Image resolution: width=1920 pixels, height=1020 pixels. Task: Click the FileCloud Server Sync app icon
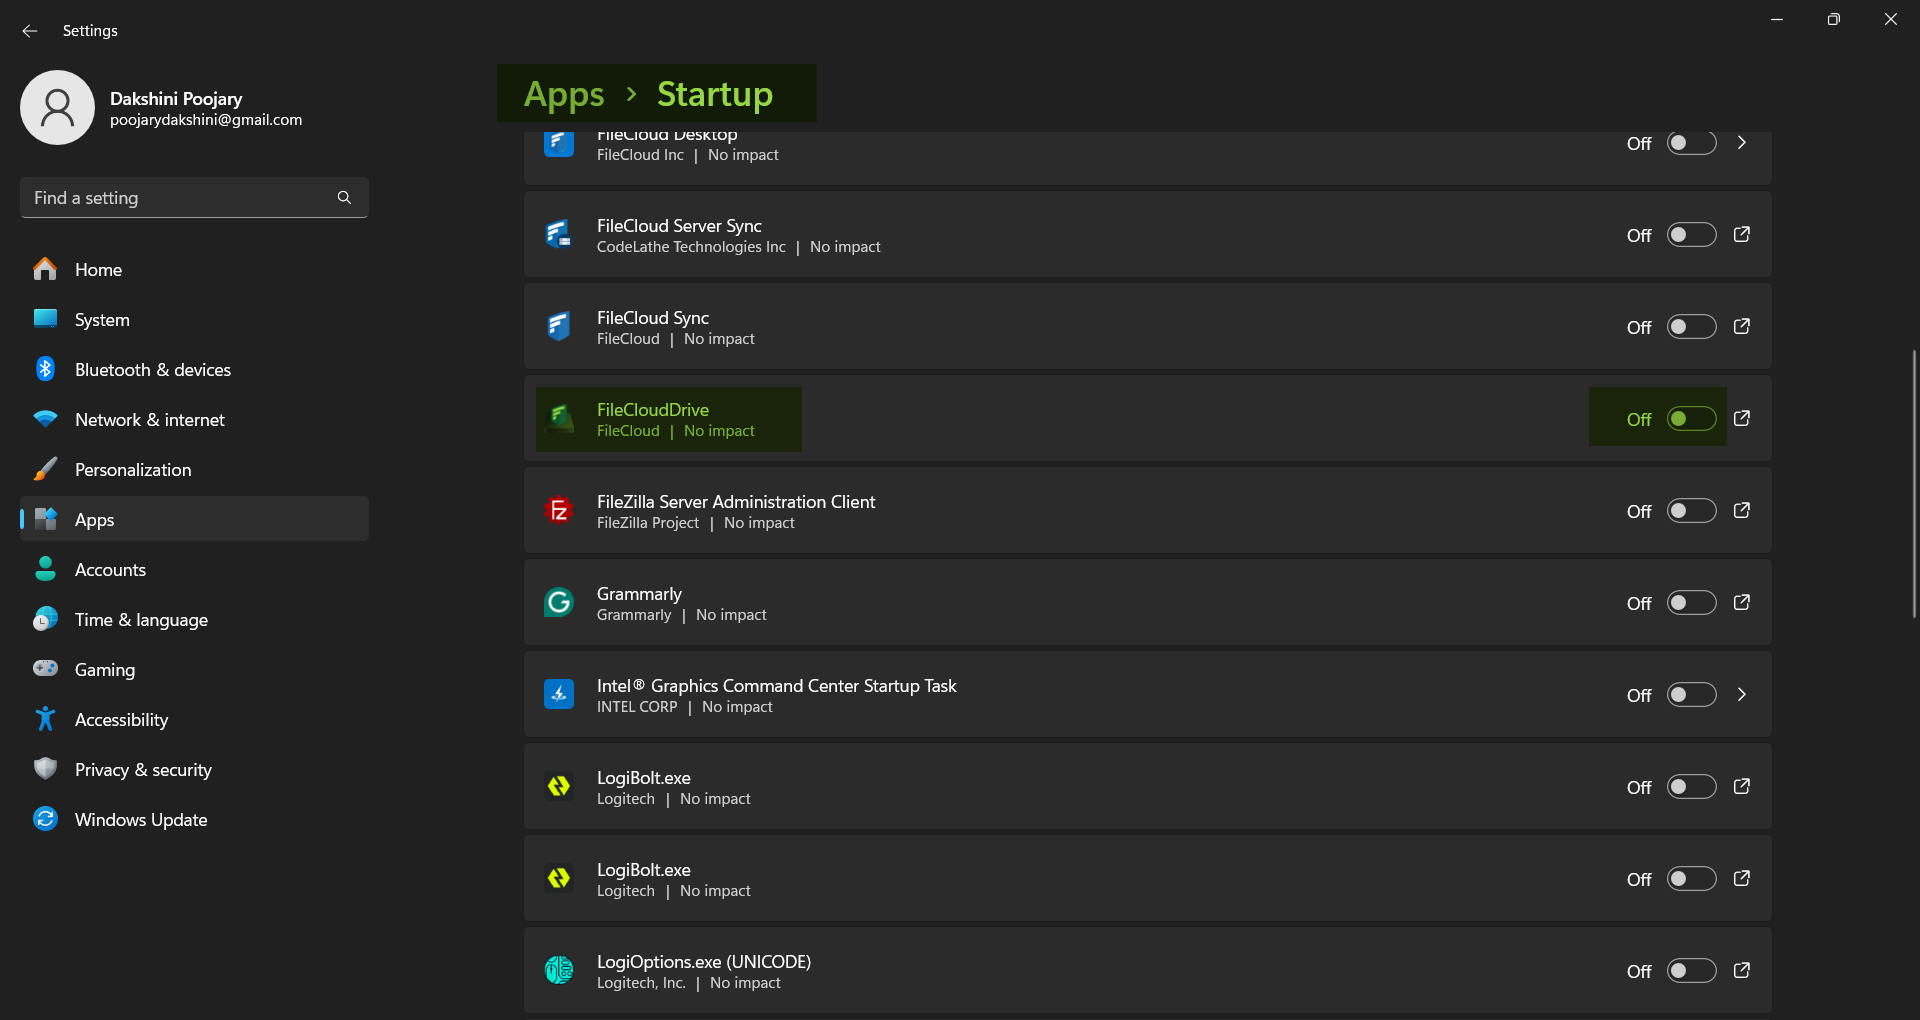tap(559, 235)
